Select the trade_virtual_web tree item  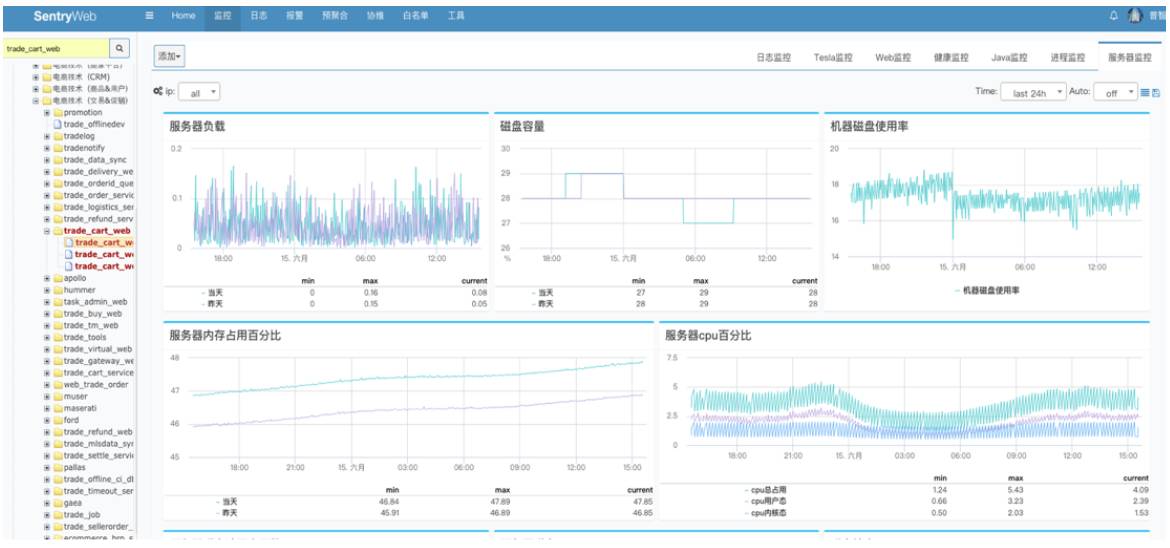click(x=98, y=349)
